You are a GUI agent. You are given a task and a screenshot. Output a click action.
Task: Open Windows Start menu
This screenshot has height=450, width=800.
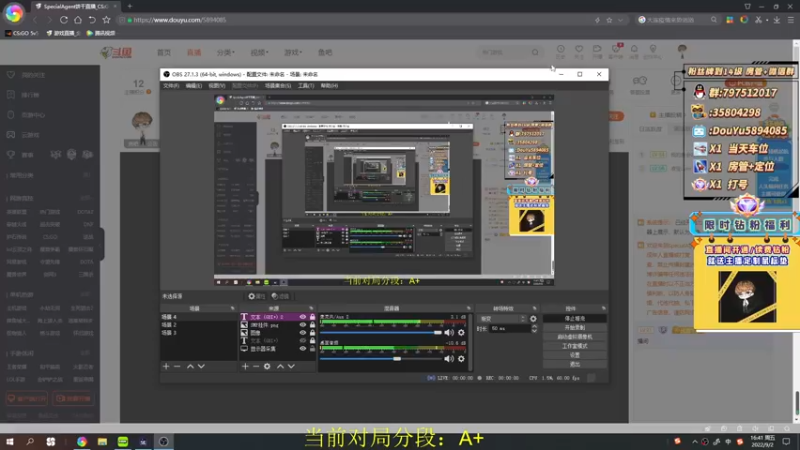[x=10, y=442]
